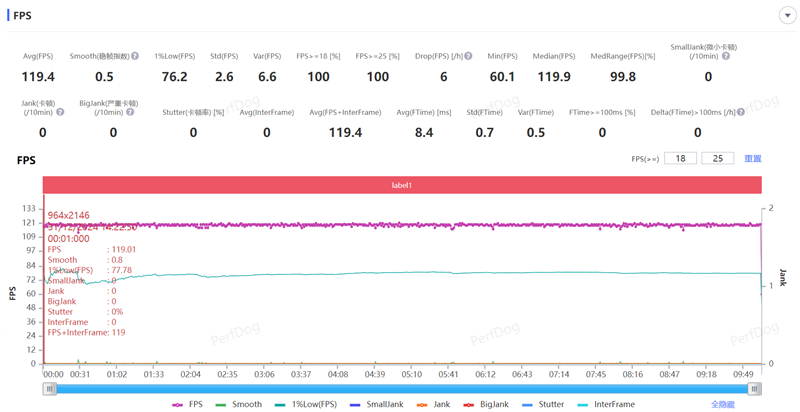Screen dimensions: 800x412
Task: Hide the 1%Low(FPS) series in the legend
Action: pyautogui.click(x=307, y=404)
